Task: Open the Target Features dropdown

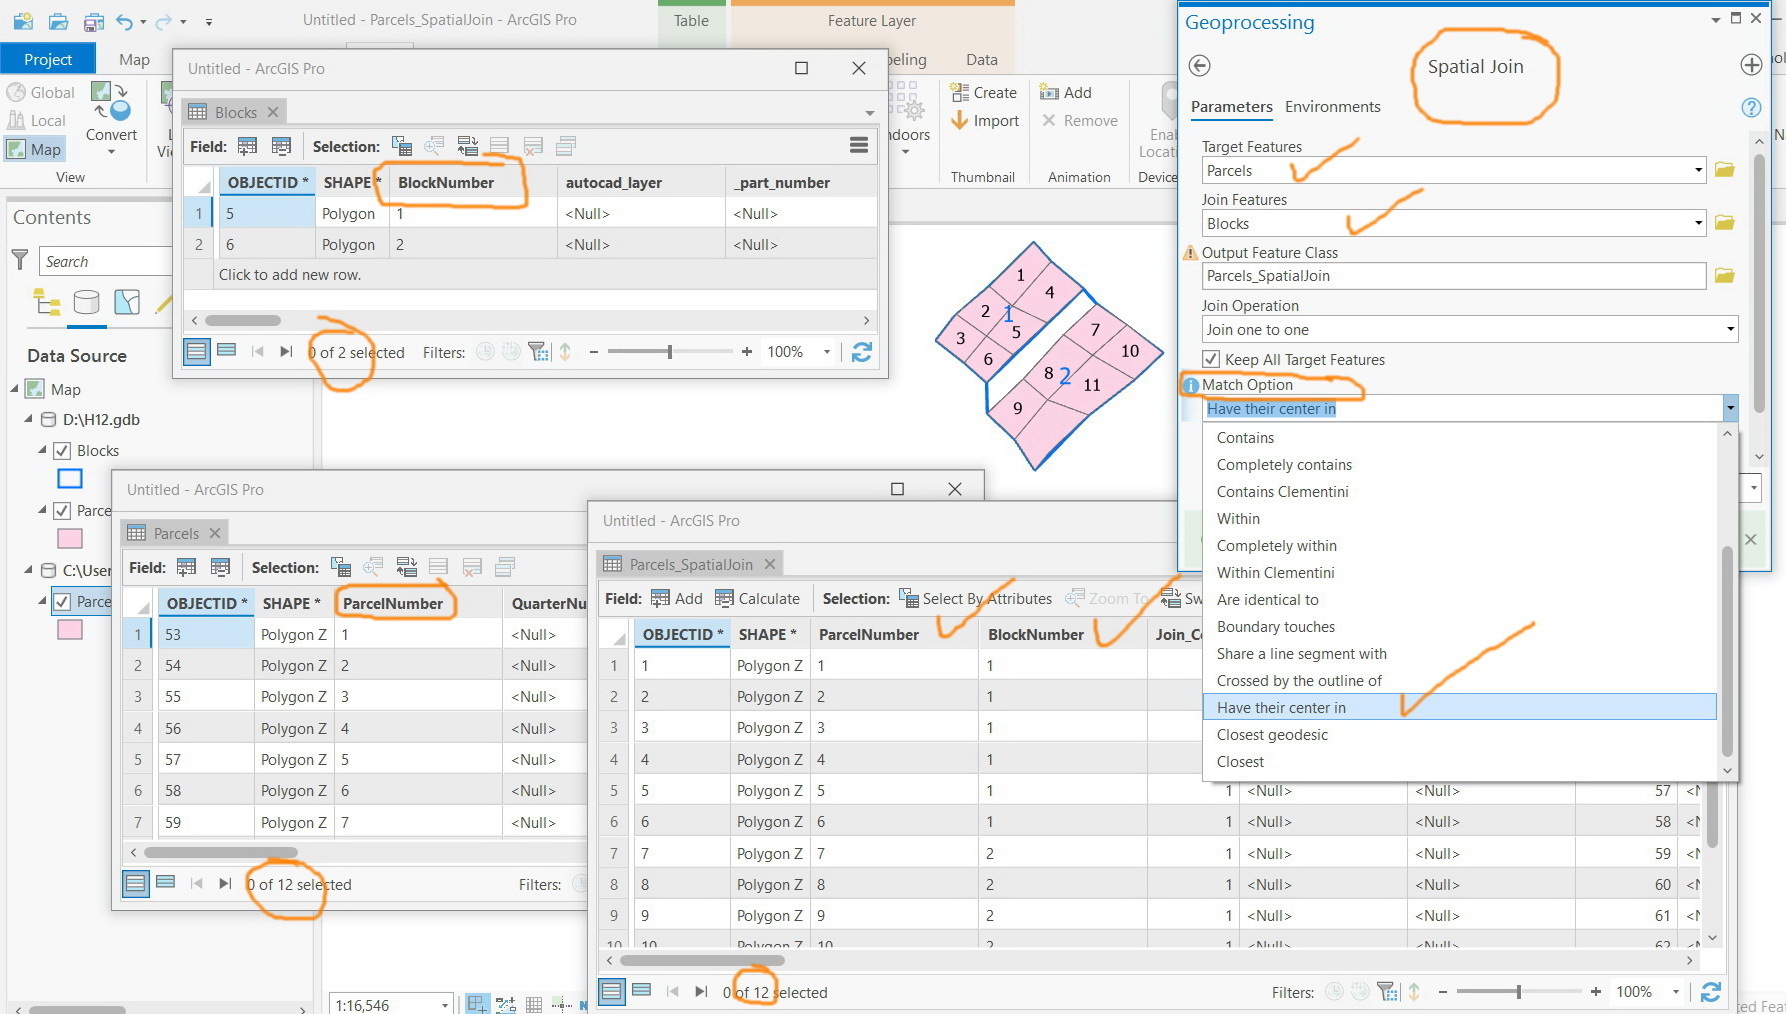Action: (1698, 170)
